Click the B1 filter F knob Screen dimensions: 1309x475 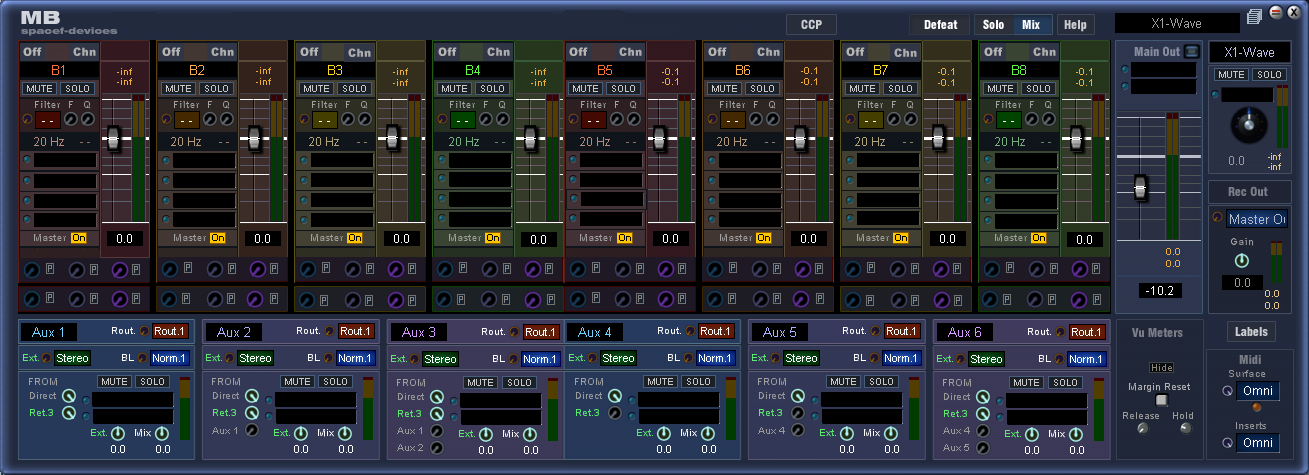pos(70,119)
